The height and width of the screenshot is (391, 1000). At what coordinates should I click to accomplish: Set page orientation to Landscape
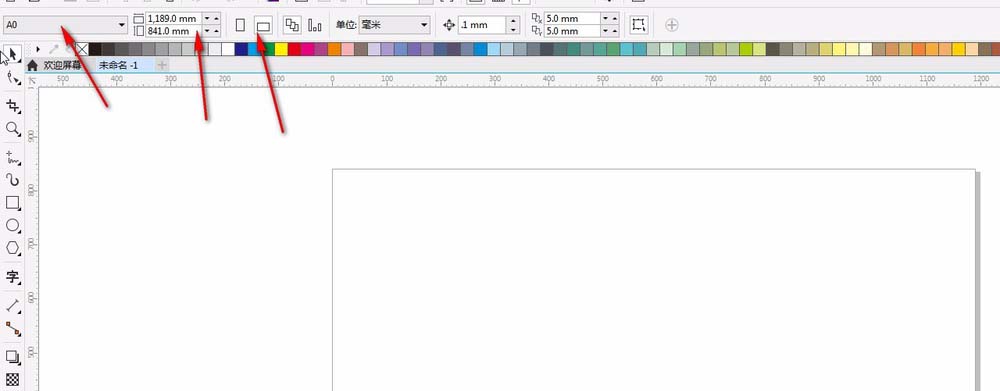click(263, 25)
